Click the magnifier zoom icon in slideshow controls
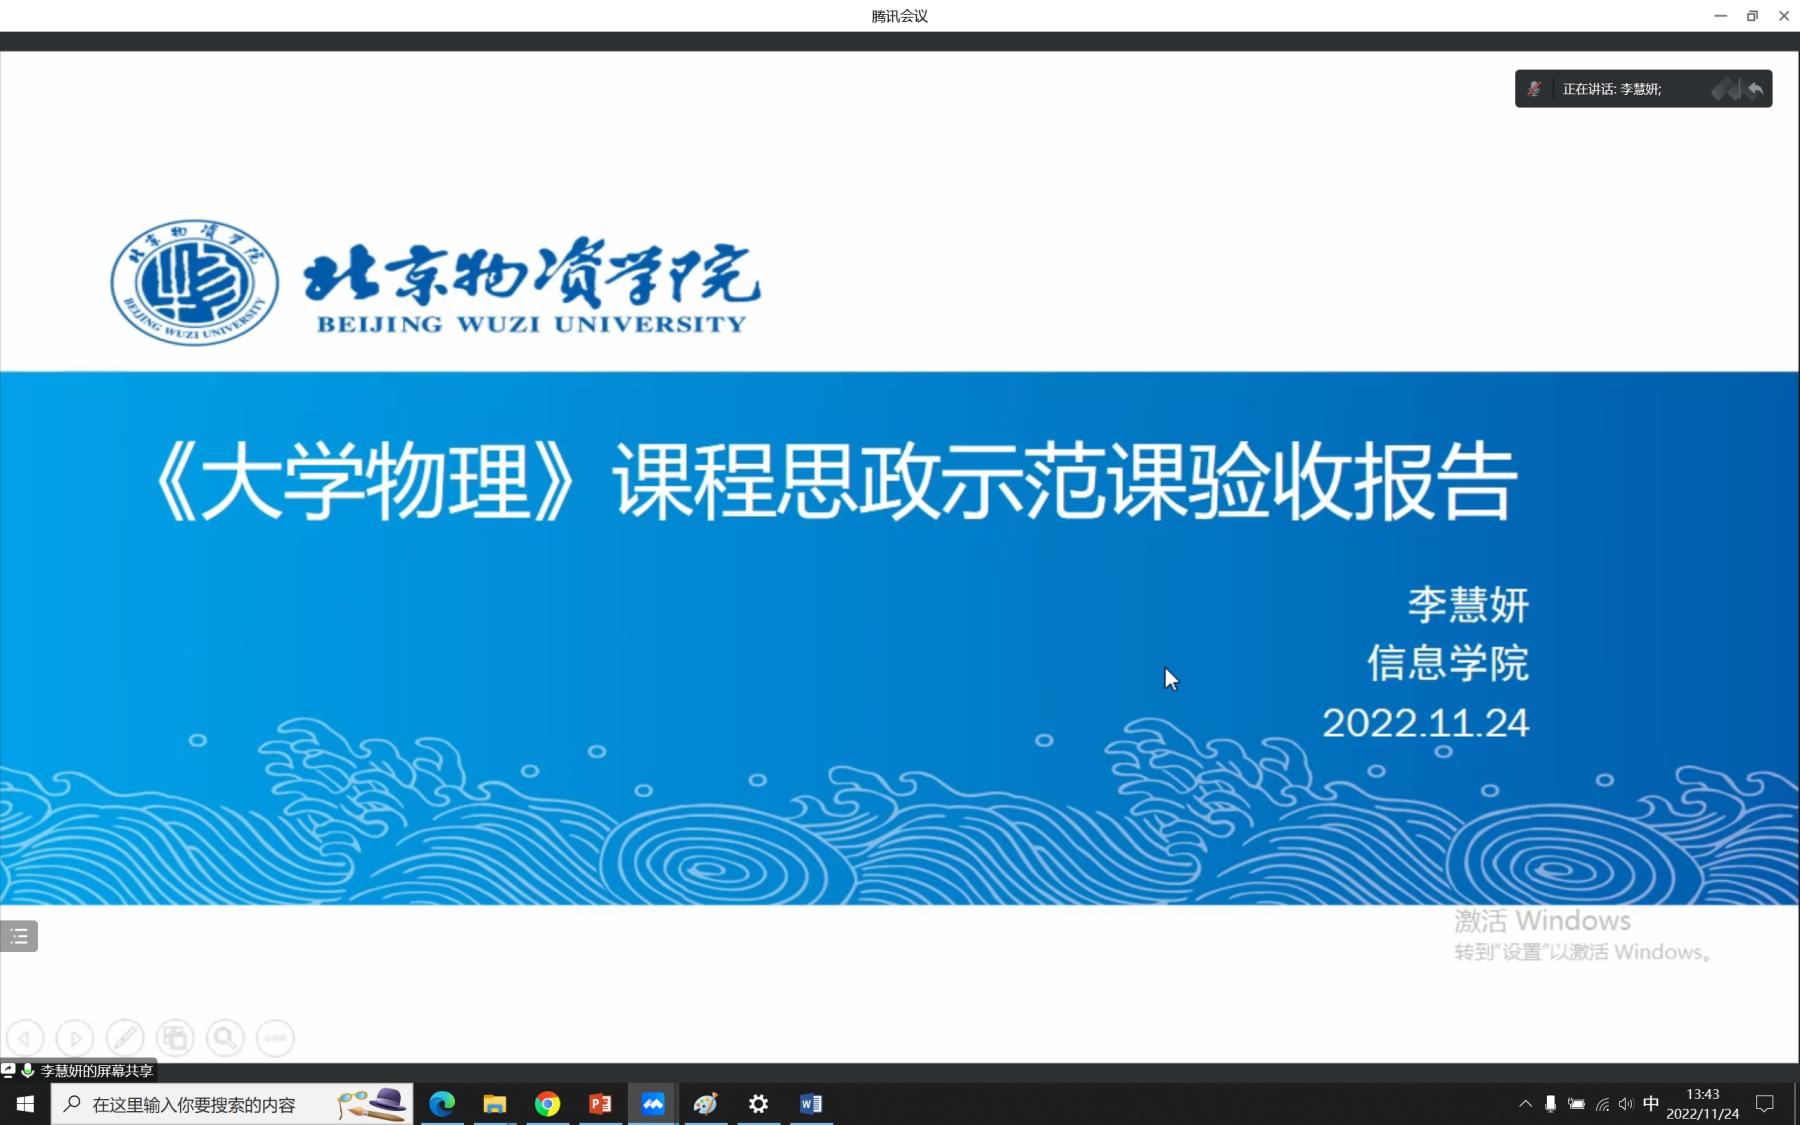Screen dimensions: 1800x1125 click(x=225, y=1038)
